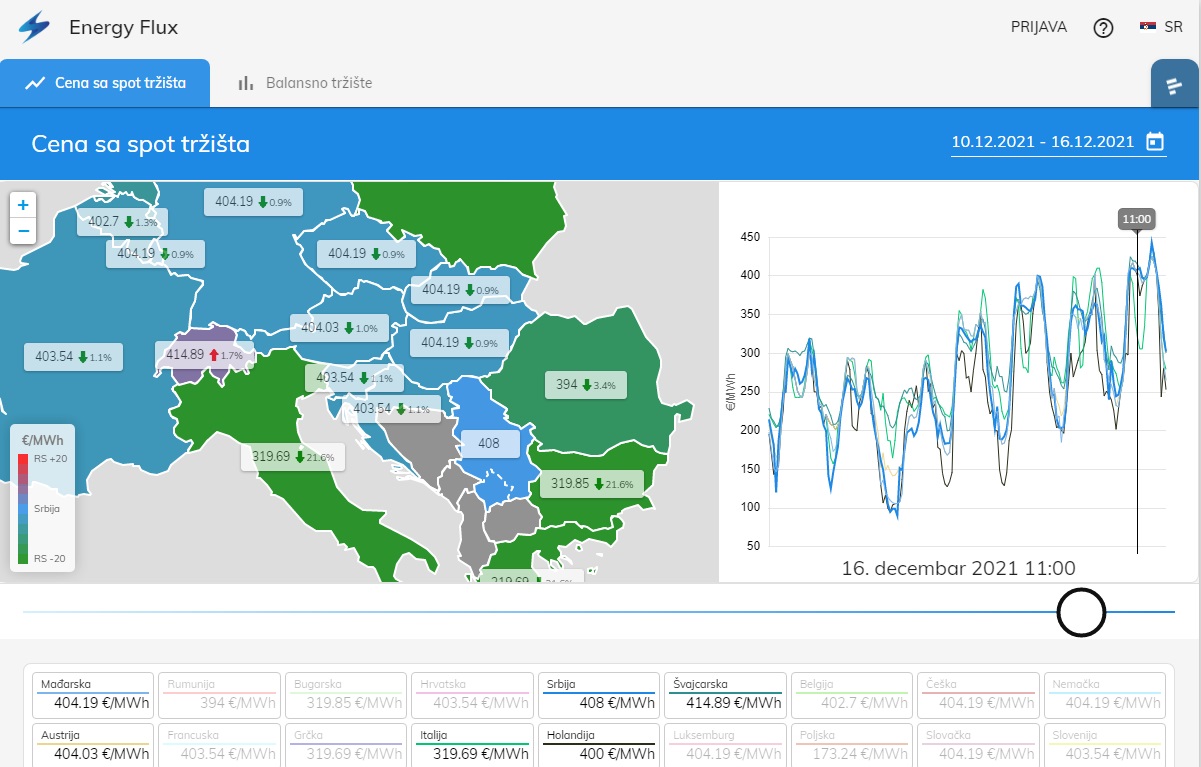Toggle Hrvatska series in the legend

(472, 695)
